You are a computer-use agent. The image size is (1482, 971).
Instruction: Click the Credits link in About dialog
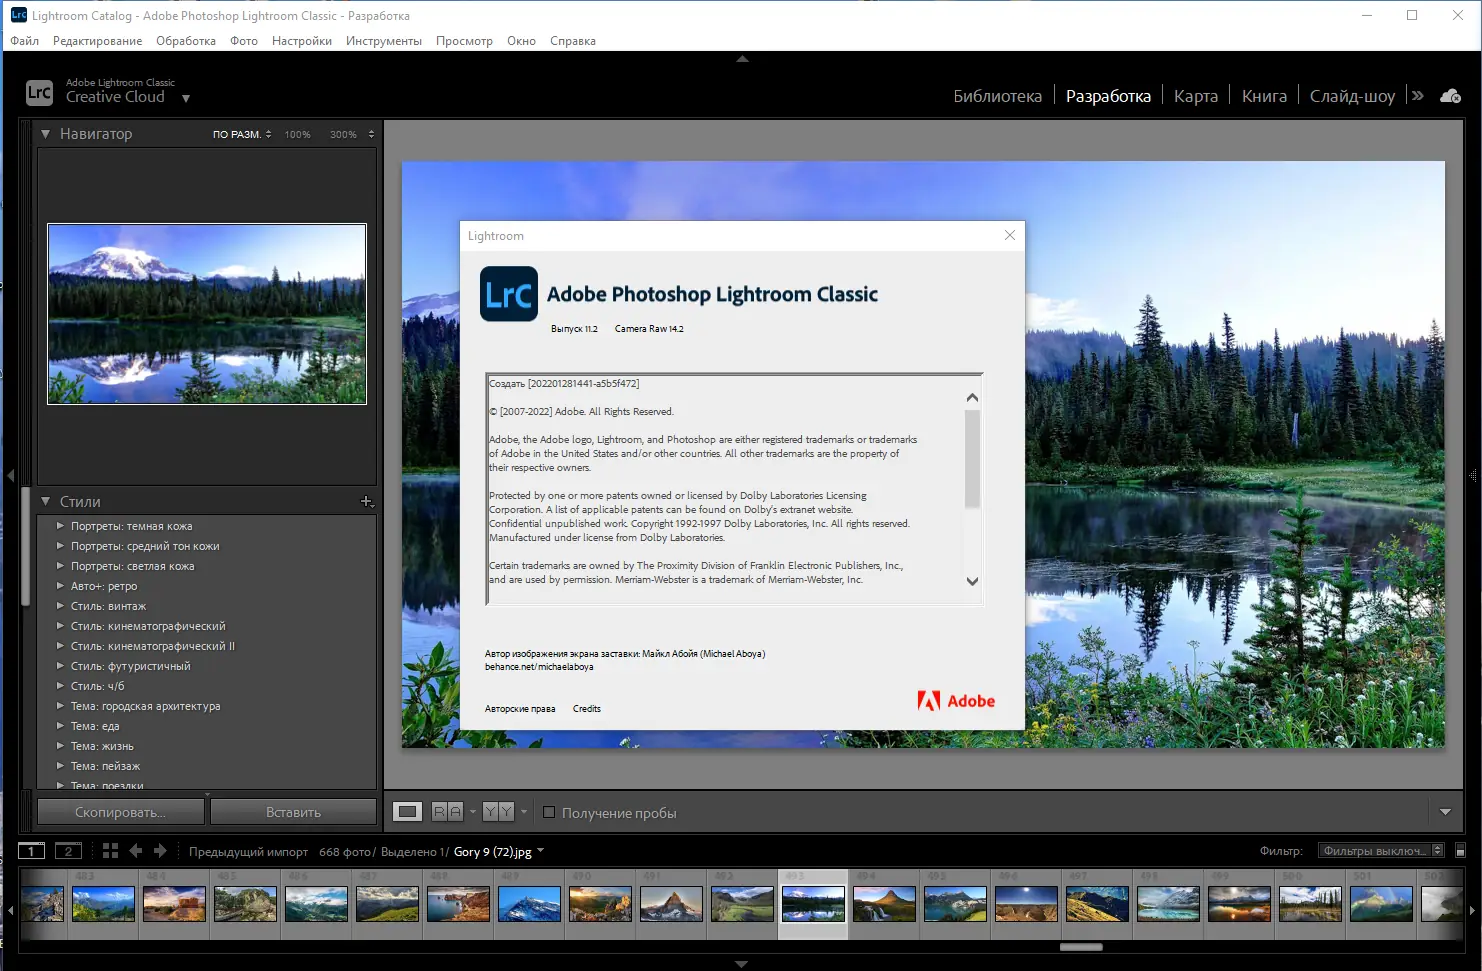click(x=586, y=708)
